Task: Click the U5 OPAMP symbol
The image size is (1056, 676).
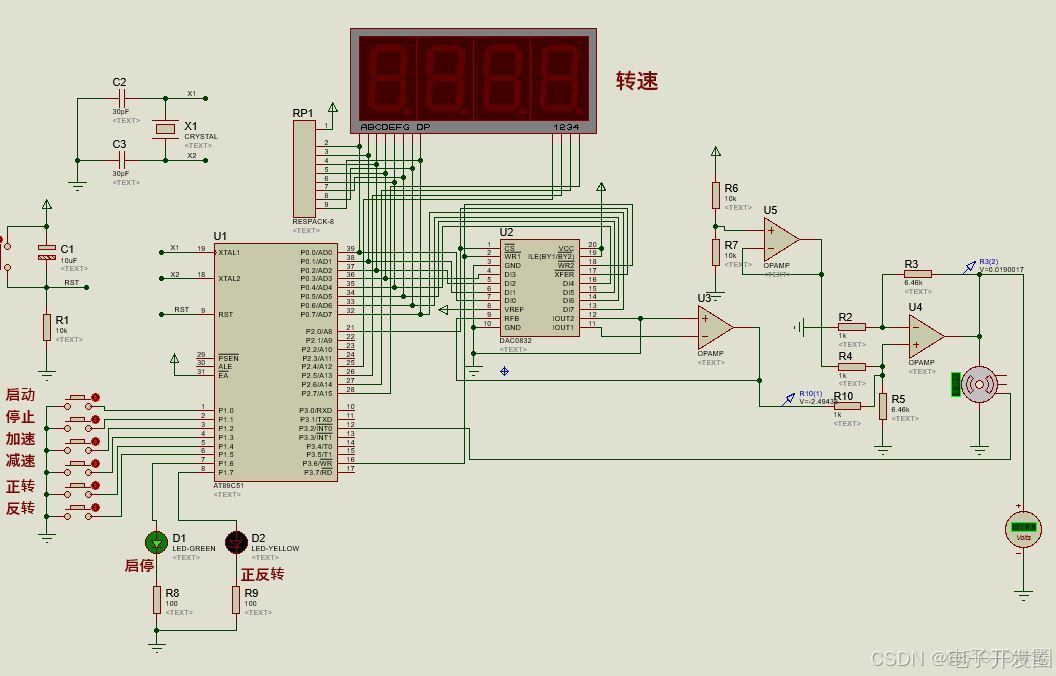Action: 780,240
